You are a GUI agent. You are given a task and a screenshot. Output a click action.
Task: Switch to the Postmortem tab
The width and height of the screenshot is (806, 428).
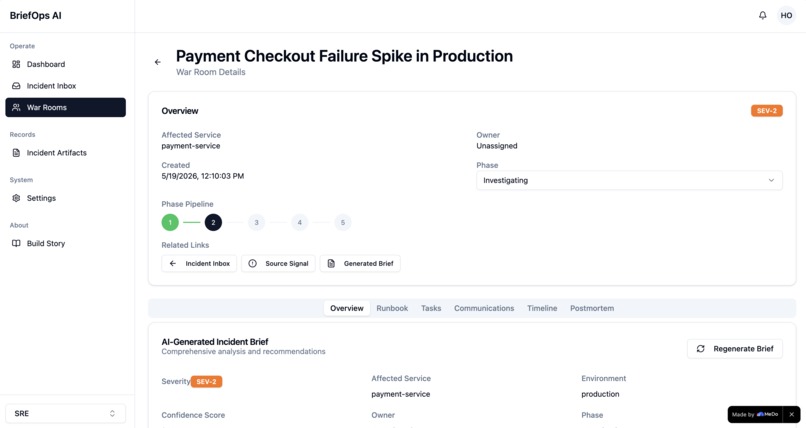pyautogui.click(x=592, y=308)
